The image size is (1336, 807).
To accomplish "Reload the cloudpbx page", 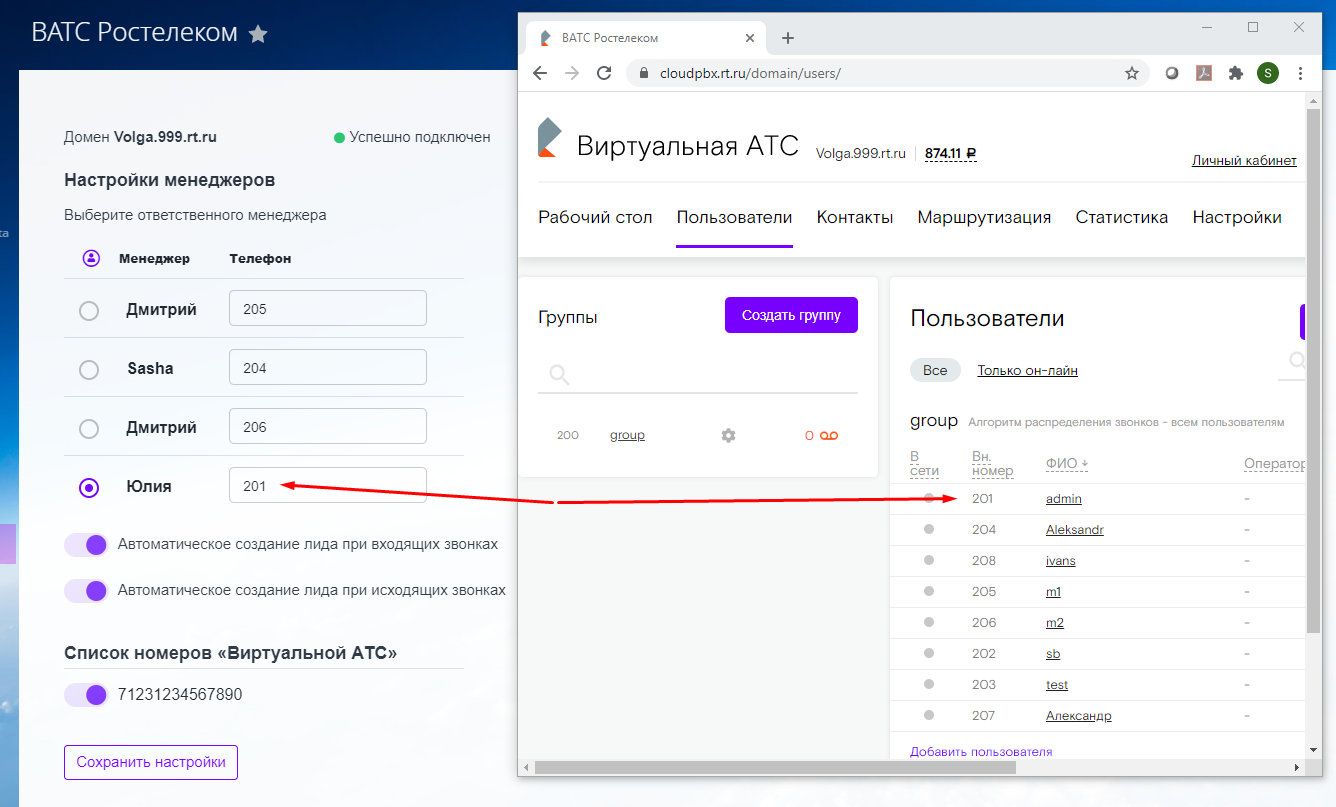I will click(604, 73).
